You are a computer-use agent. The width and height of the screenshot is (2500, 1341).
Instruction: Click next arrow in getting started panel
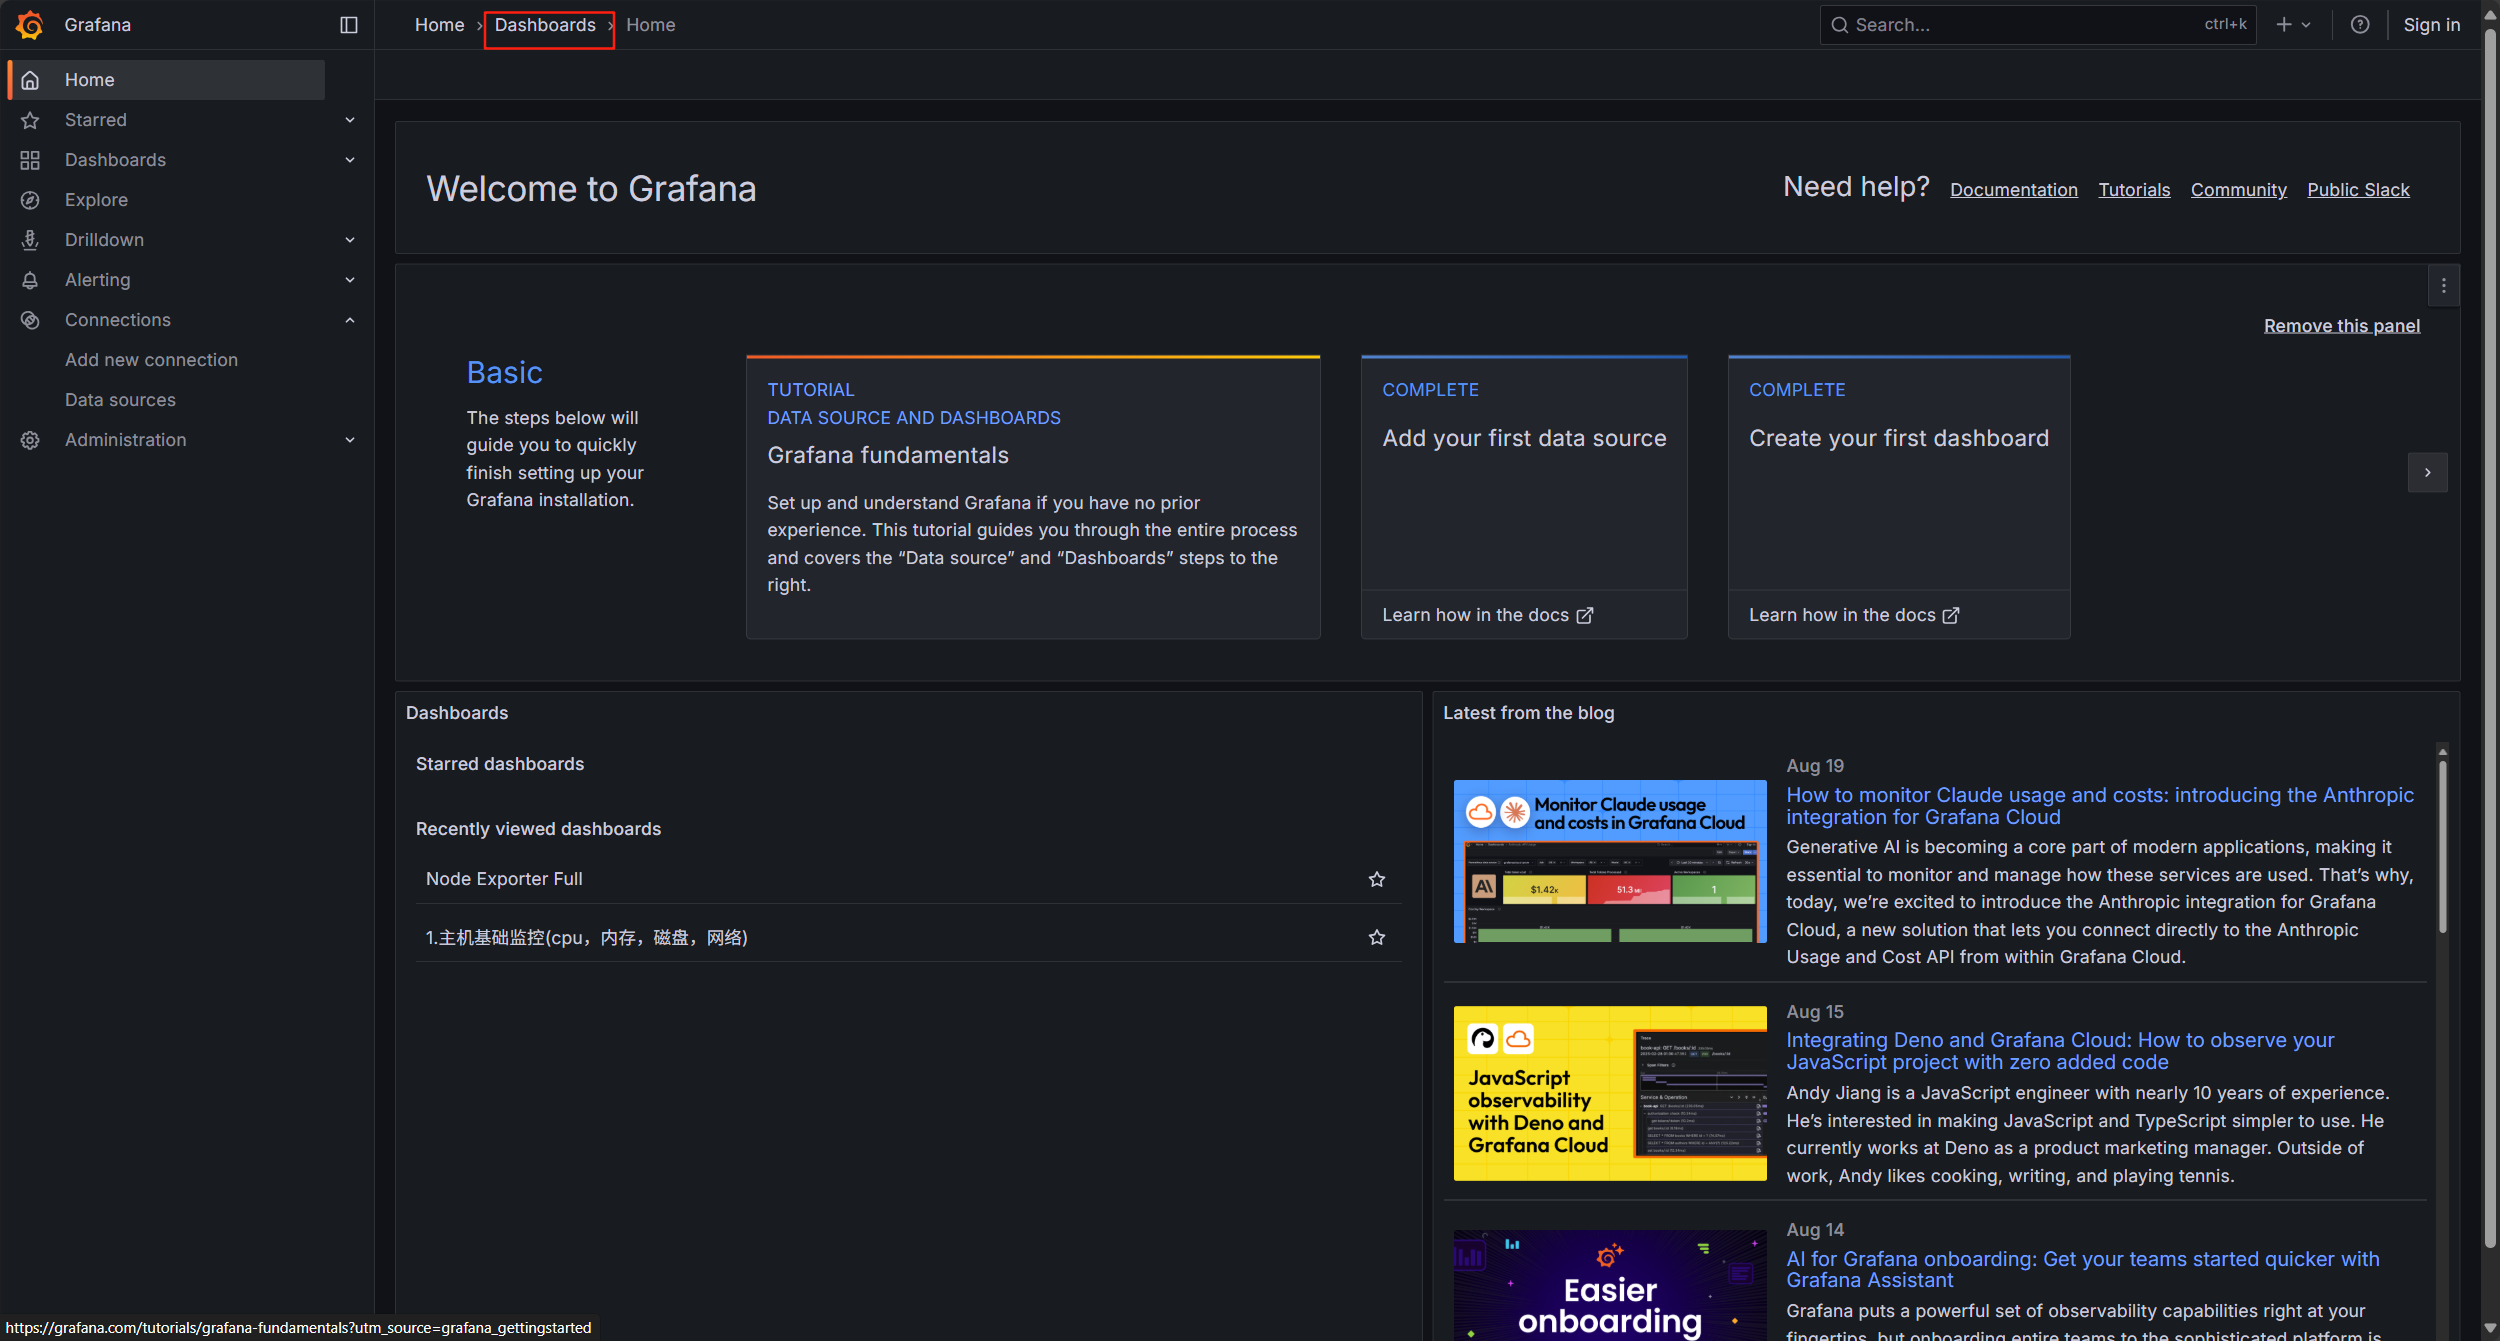2428,473
